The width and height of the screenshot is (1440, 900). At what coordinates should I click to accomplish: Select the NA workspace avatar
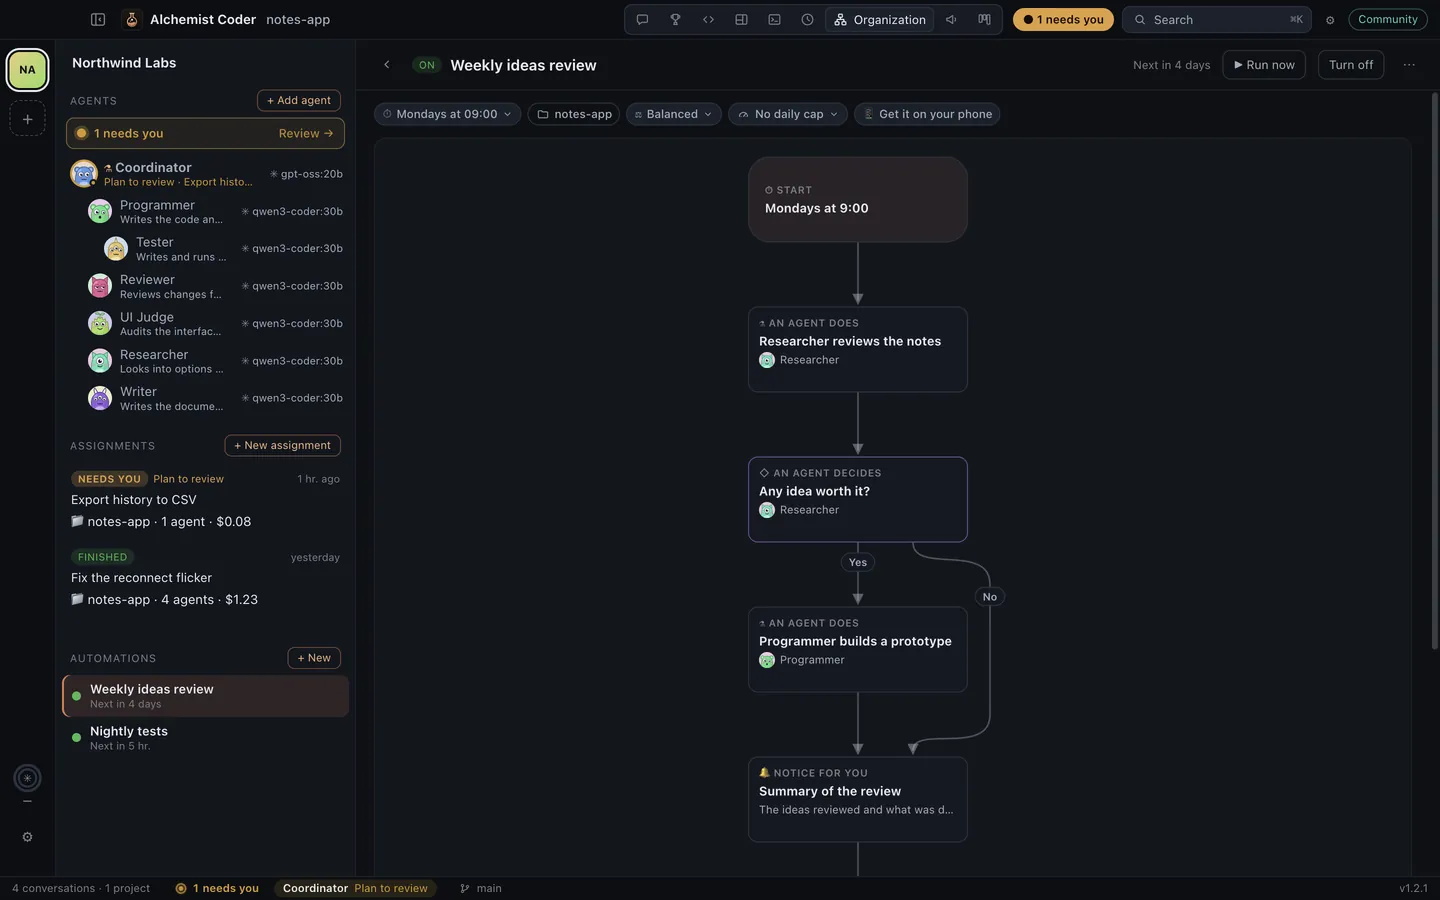(27, 70)
